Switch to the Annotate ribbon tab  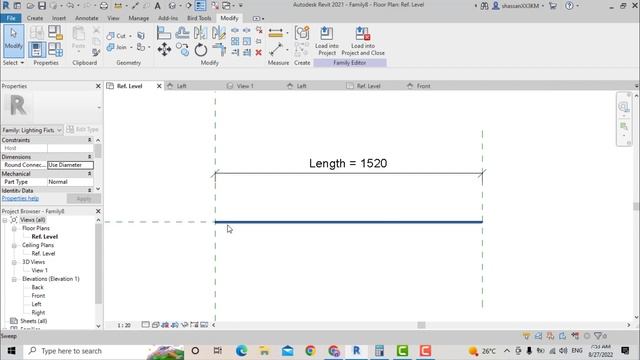87,18
